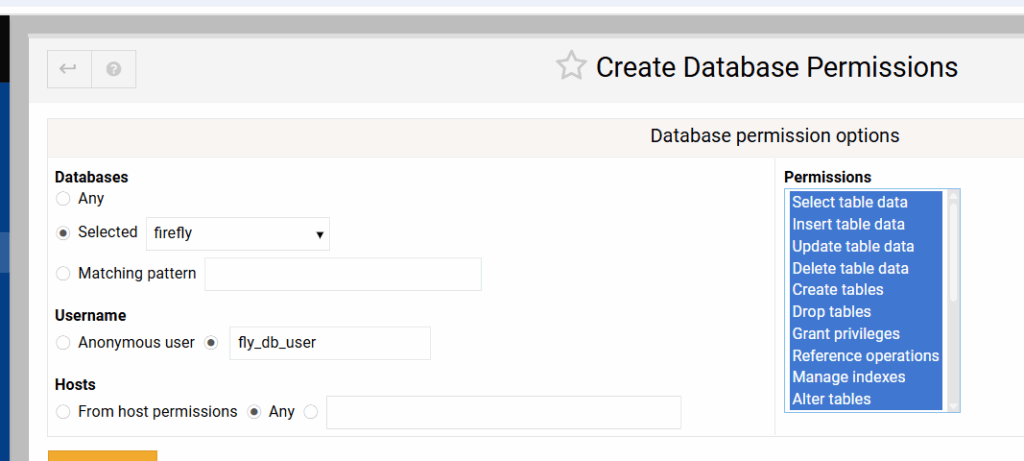Screen dimensions: 1024x461
Task: Select Anonymous user radio button
Action: point(64,343)
